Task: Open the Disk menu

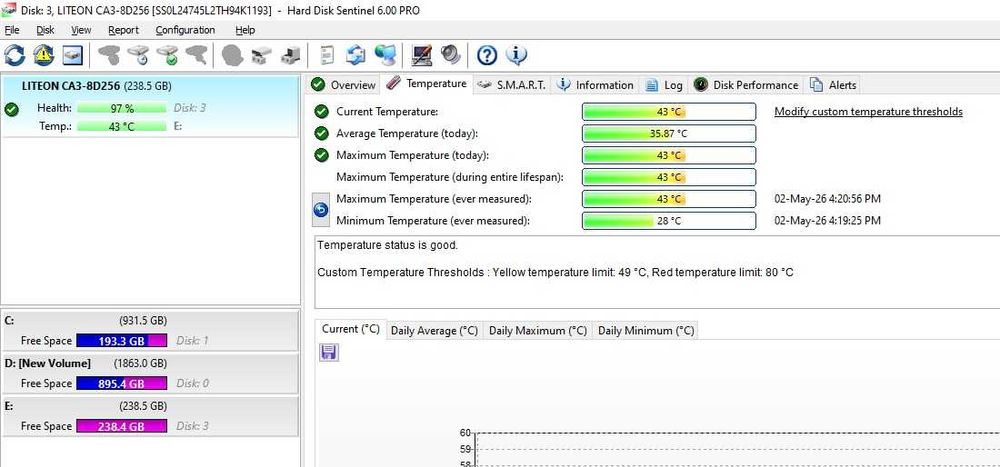Action: tap(45, 30)
